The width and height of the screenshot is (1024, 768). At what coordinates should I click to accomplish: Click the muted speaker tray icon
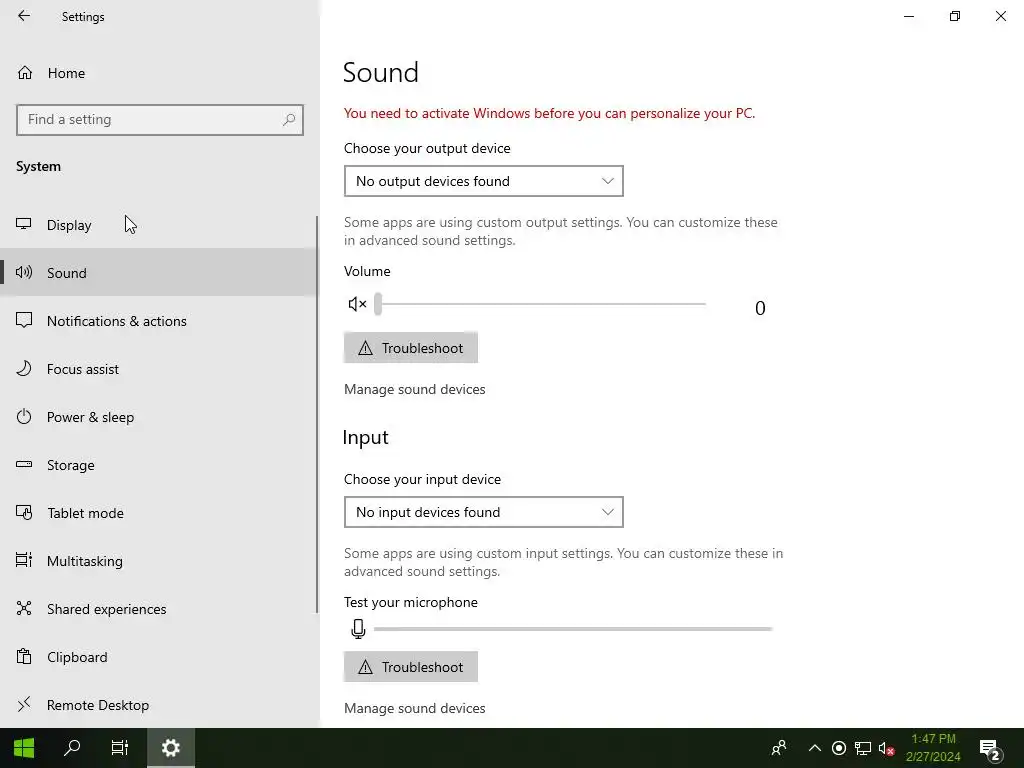pos(886,748)
